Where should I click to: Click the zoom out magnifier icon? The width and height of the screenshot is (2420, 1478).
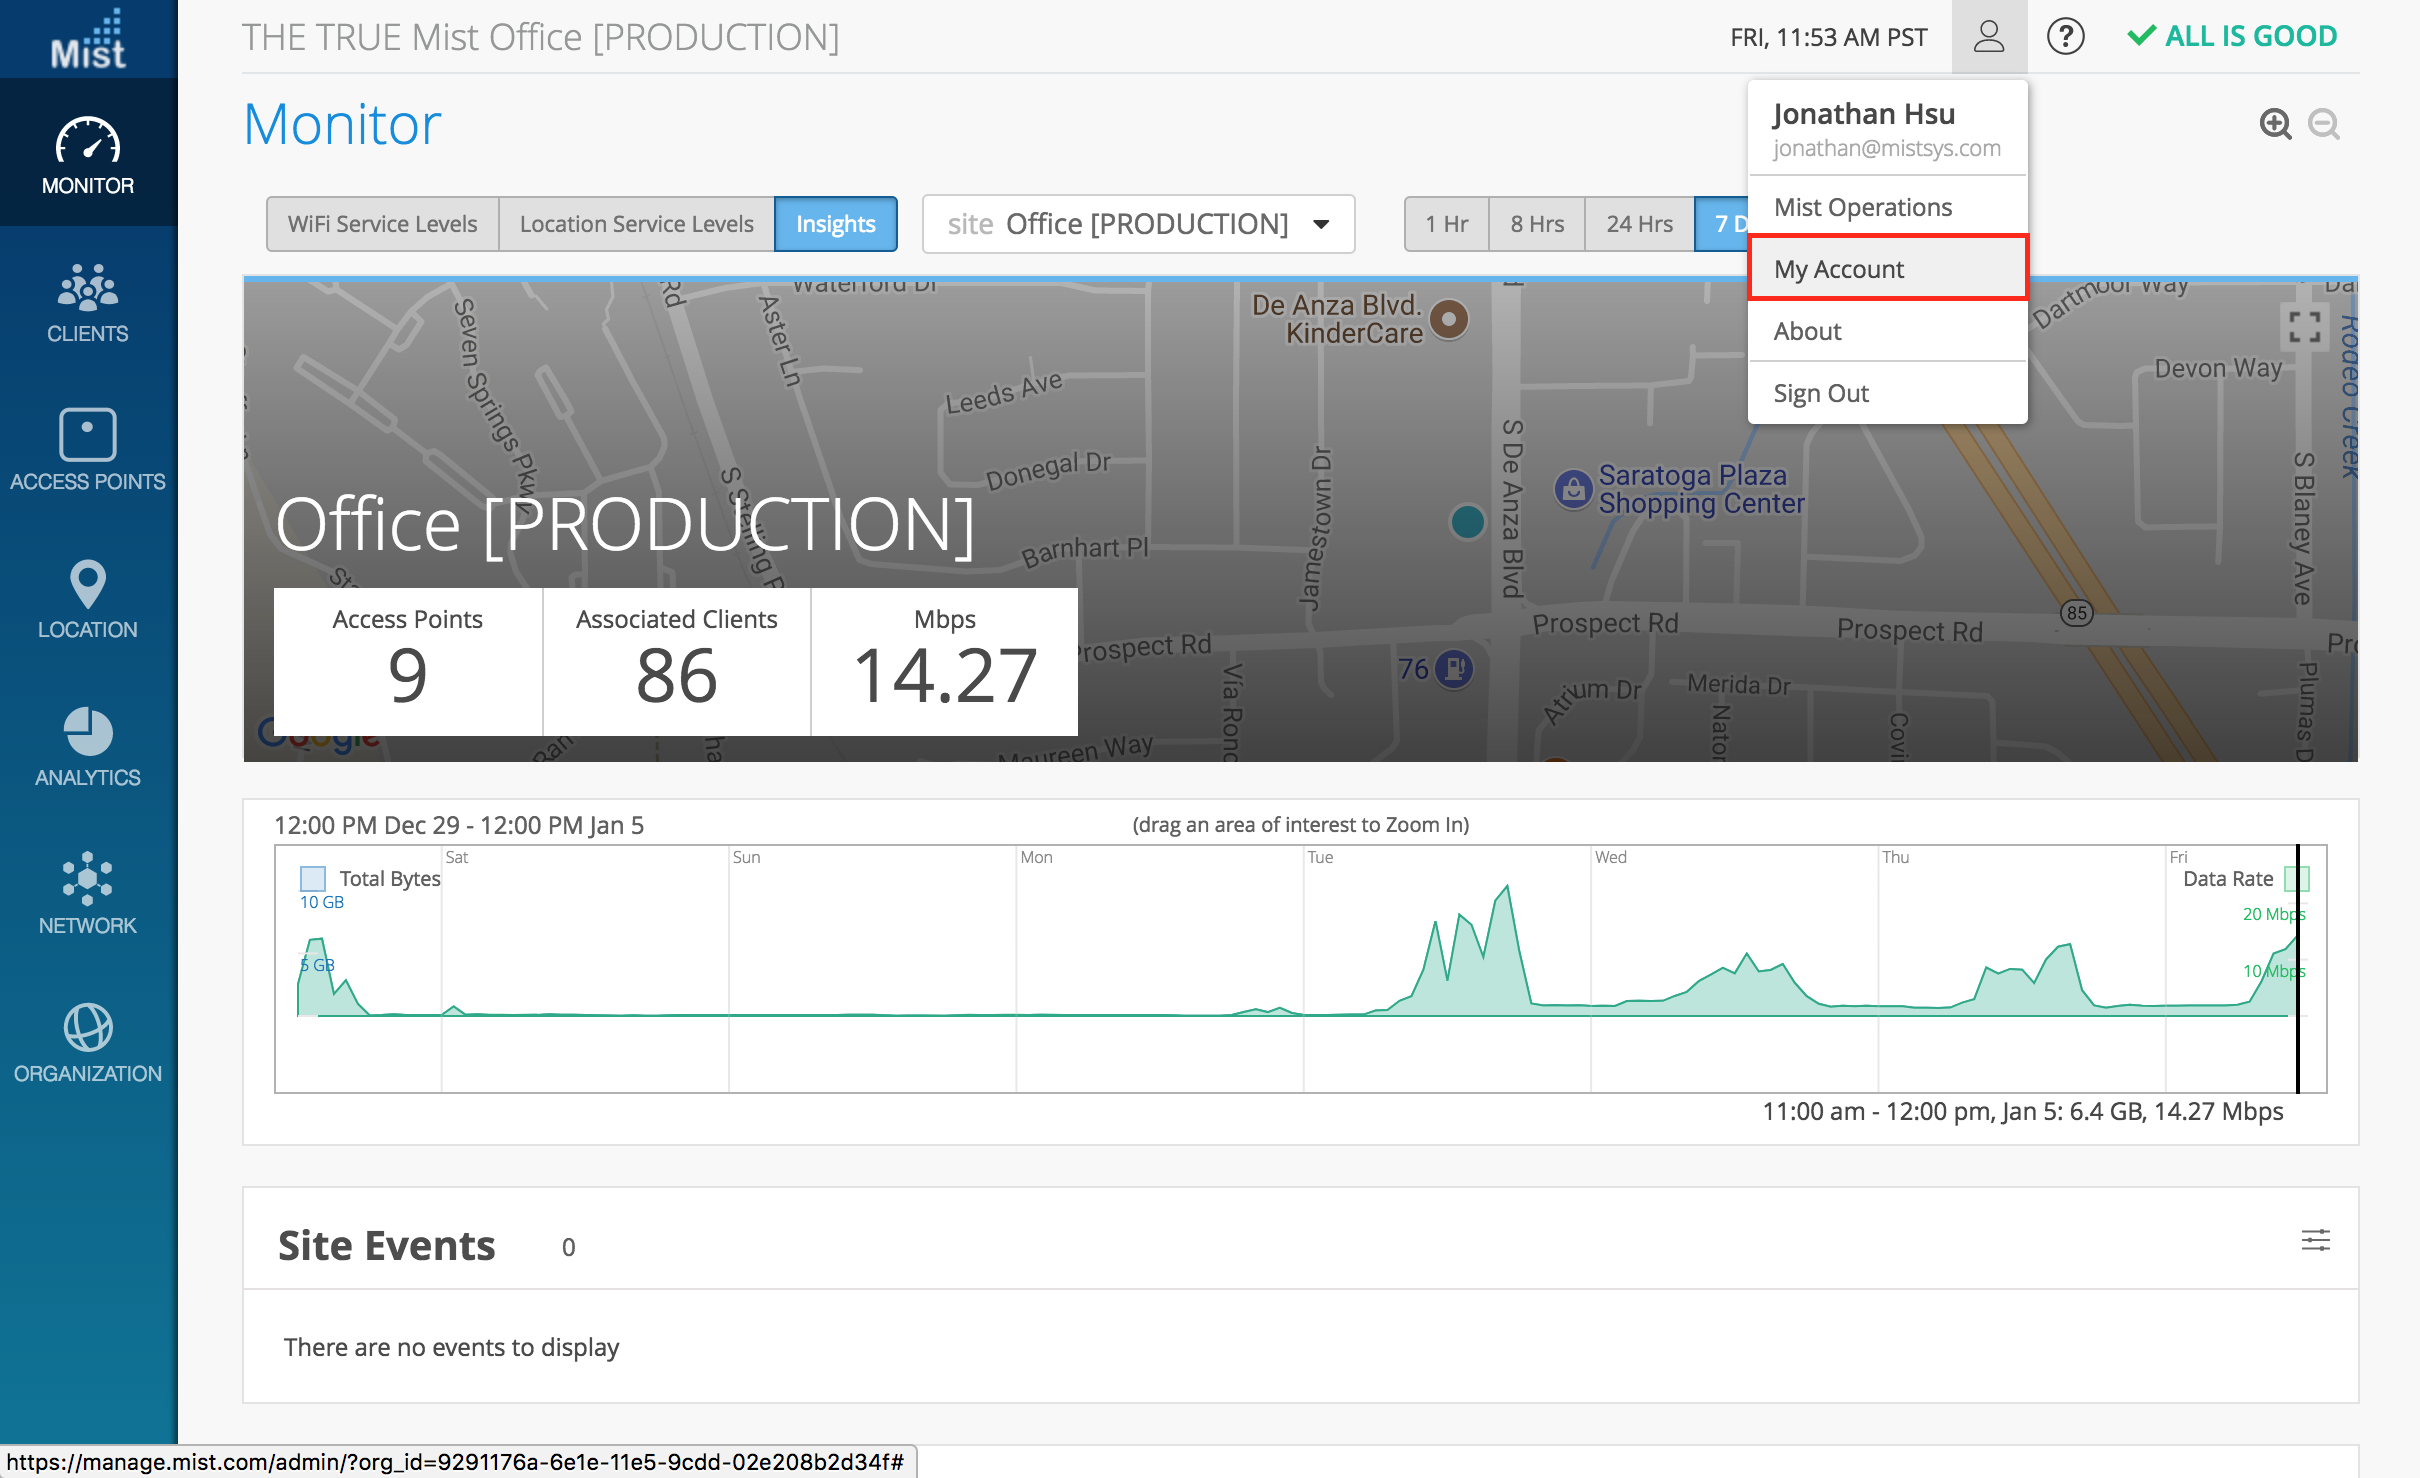[x=2323, y=124]
